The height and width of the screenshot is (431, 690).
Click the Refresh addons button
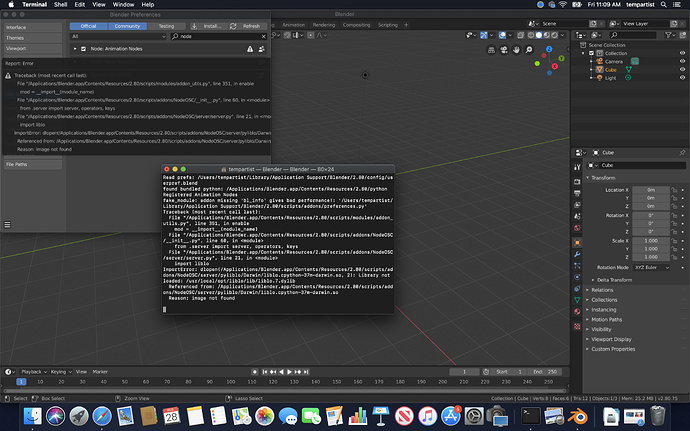[246, 26]
